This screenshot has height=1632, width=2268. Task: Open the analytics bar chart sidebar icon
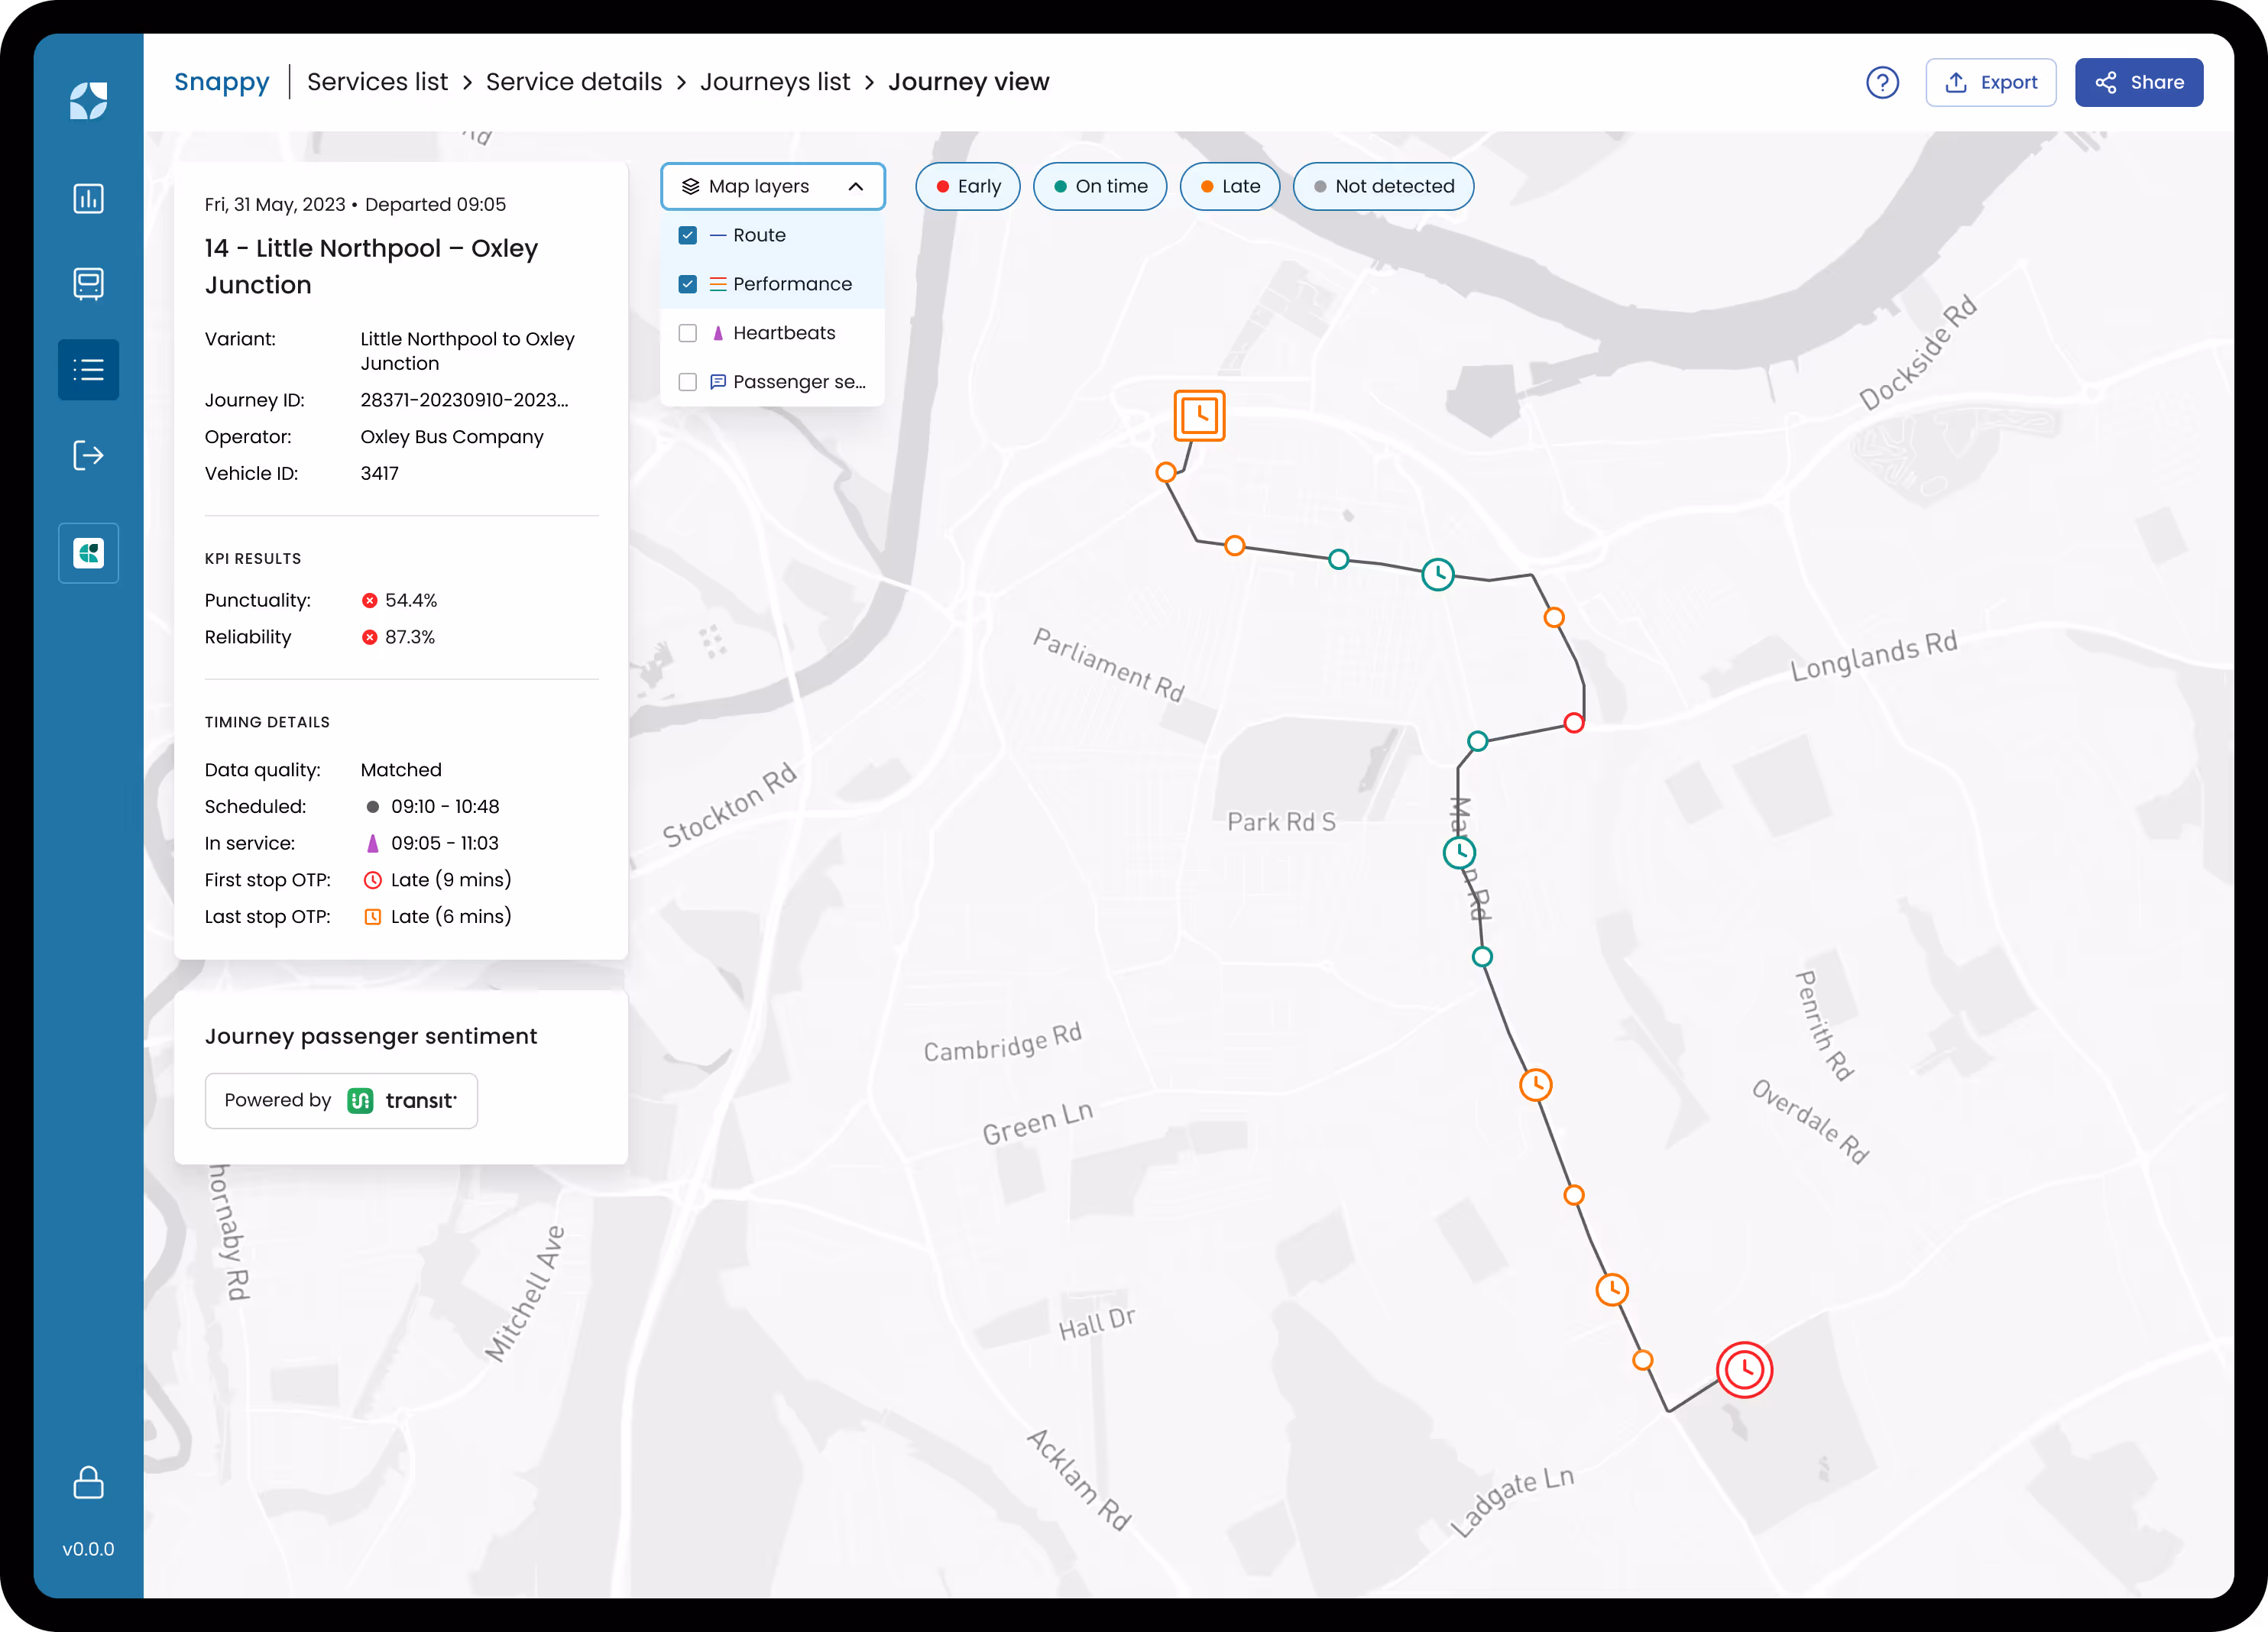[88, 198]
